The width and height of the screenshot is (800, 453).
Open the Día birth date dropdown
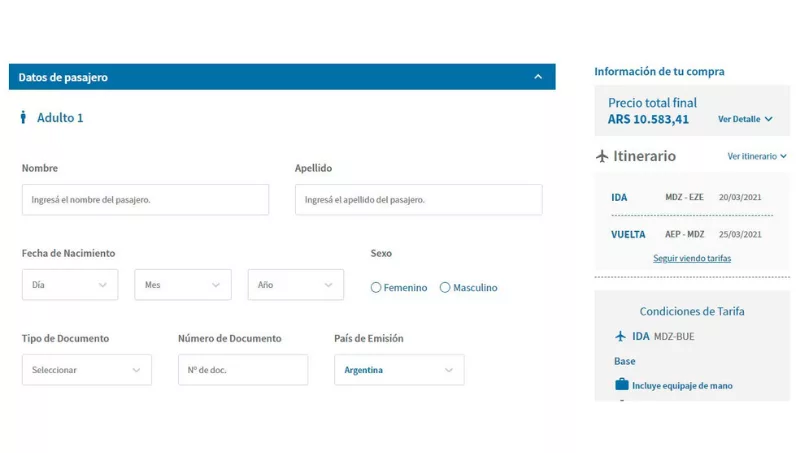coord(70,285)
